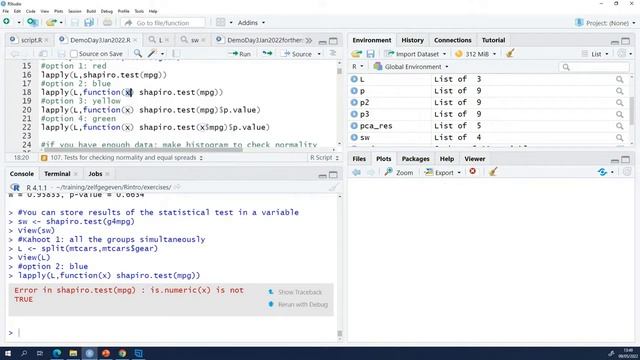Toggle the Source on Save checkbox
The image size is (640, 360).
tap(74, 54)
